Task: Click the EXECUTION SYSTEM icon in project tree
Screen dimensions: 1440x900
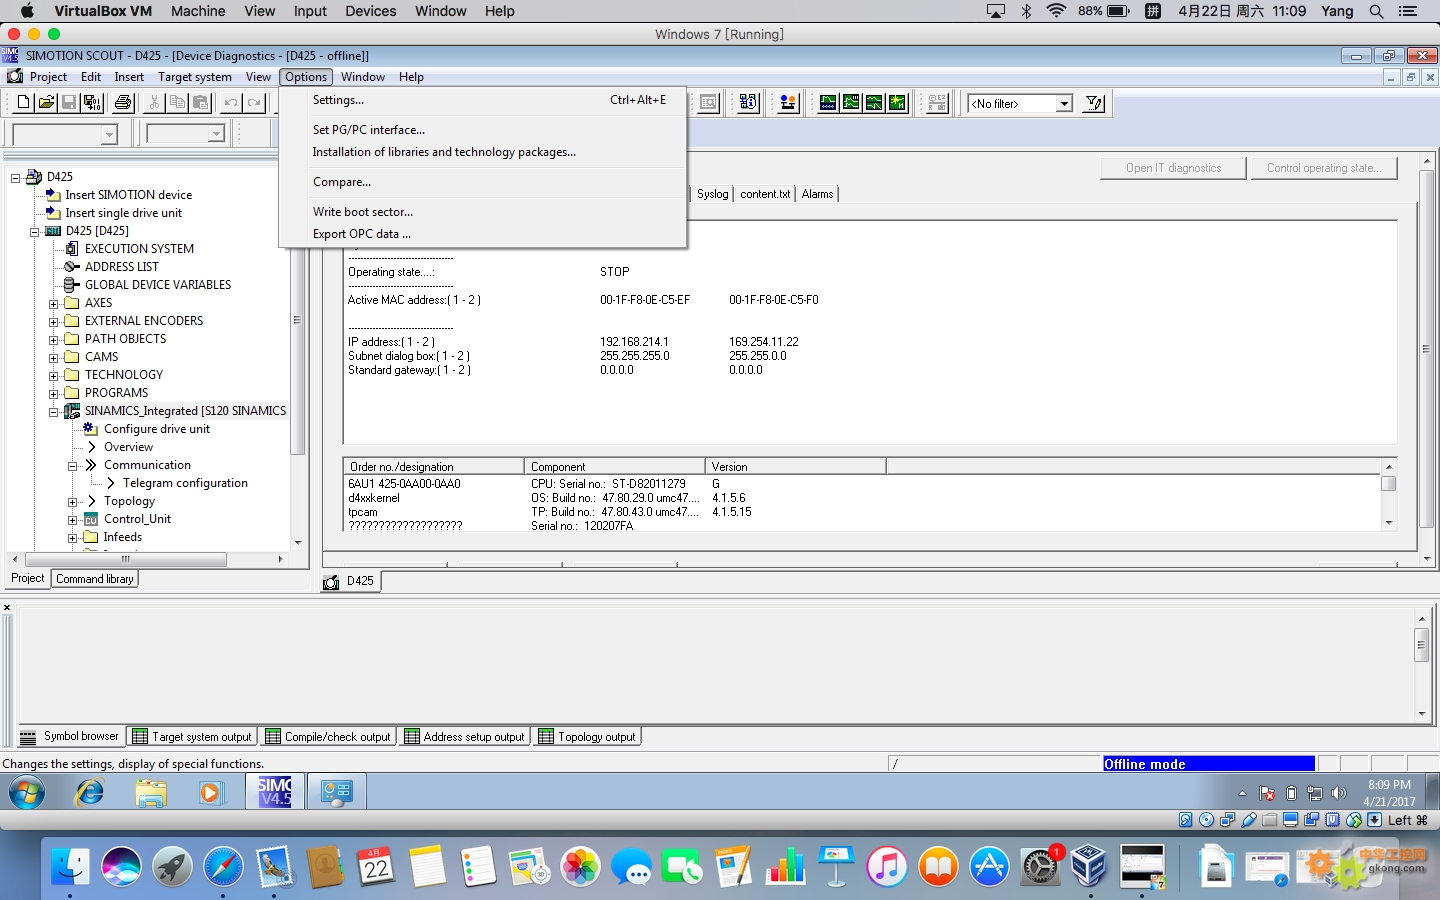Action: click(x=72, y=249)
